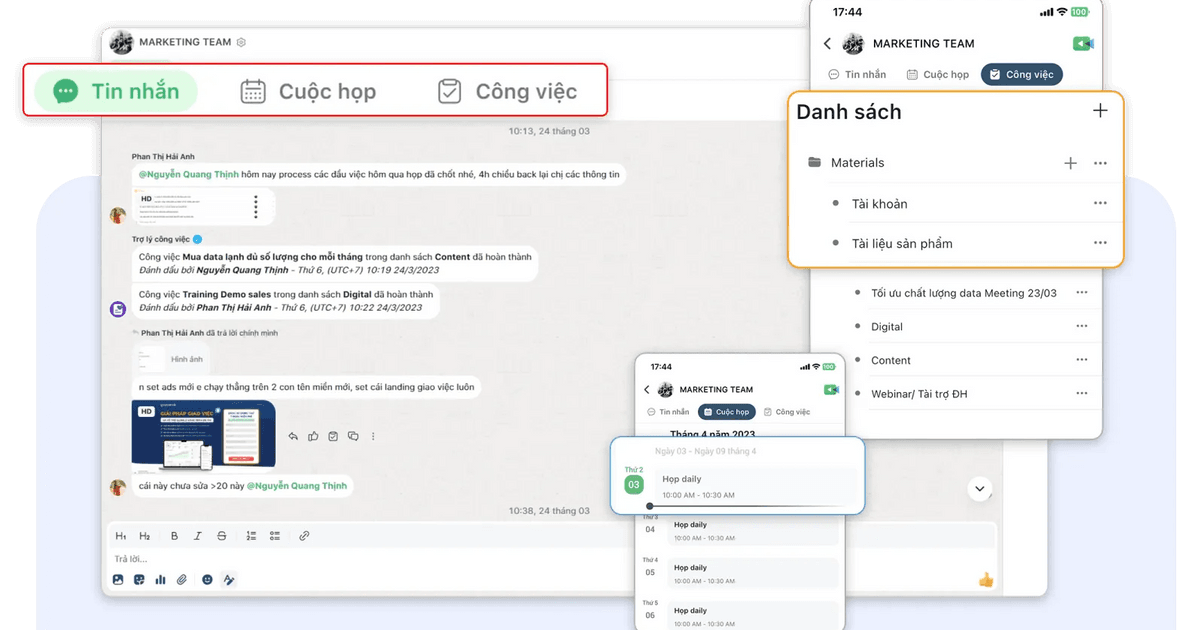
Task: Add an item under Materials folder
Action: 1069,162
